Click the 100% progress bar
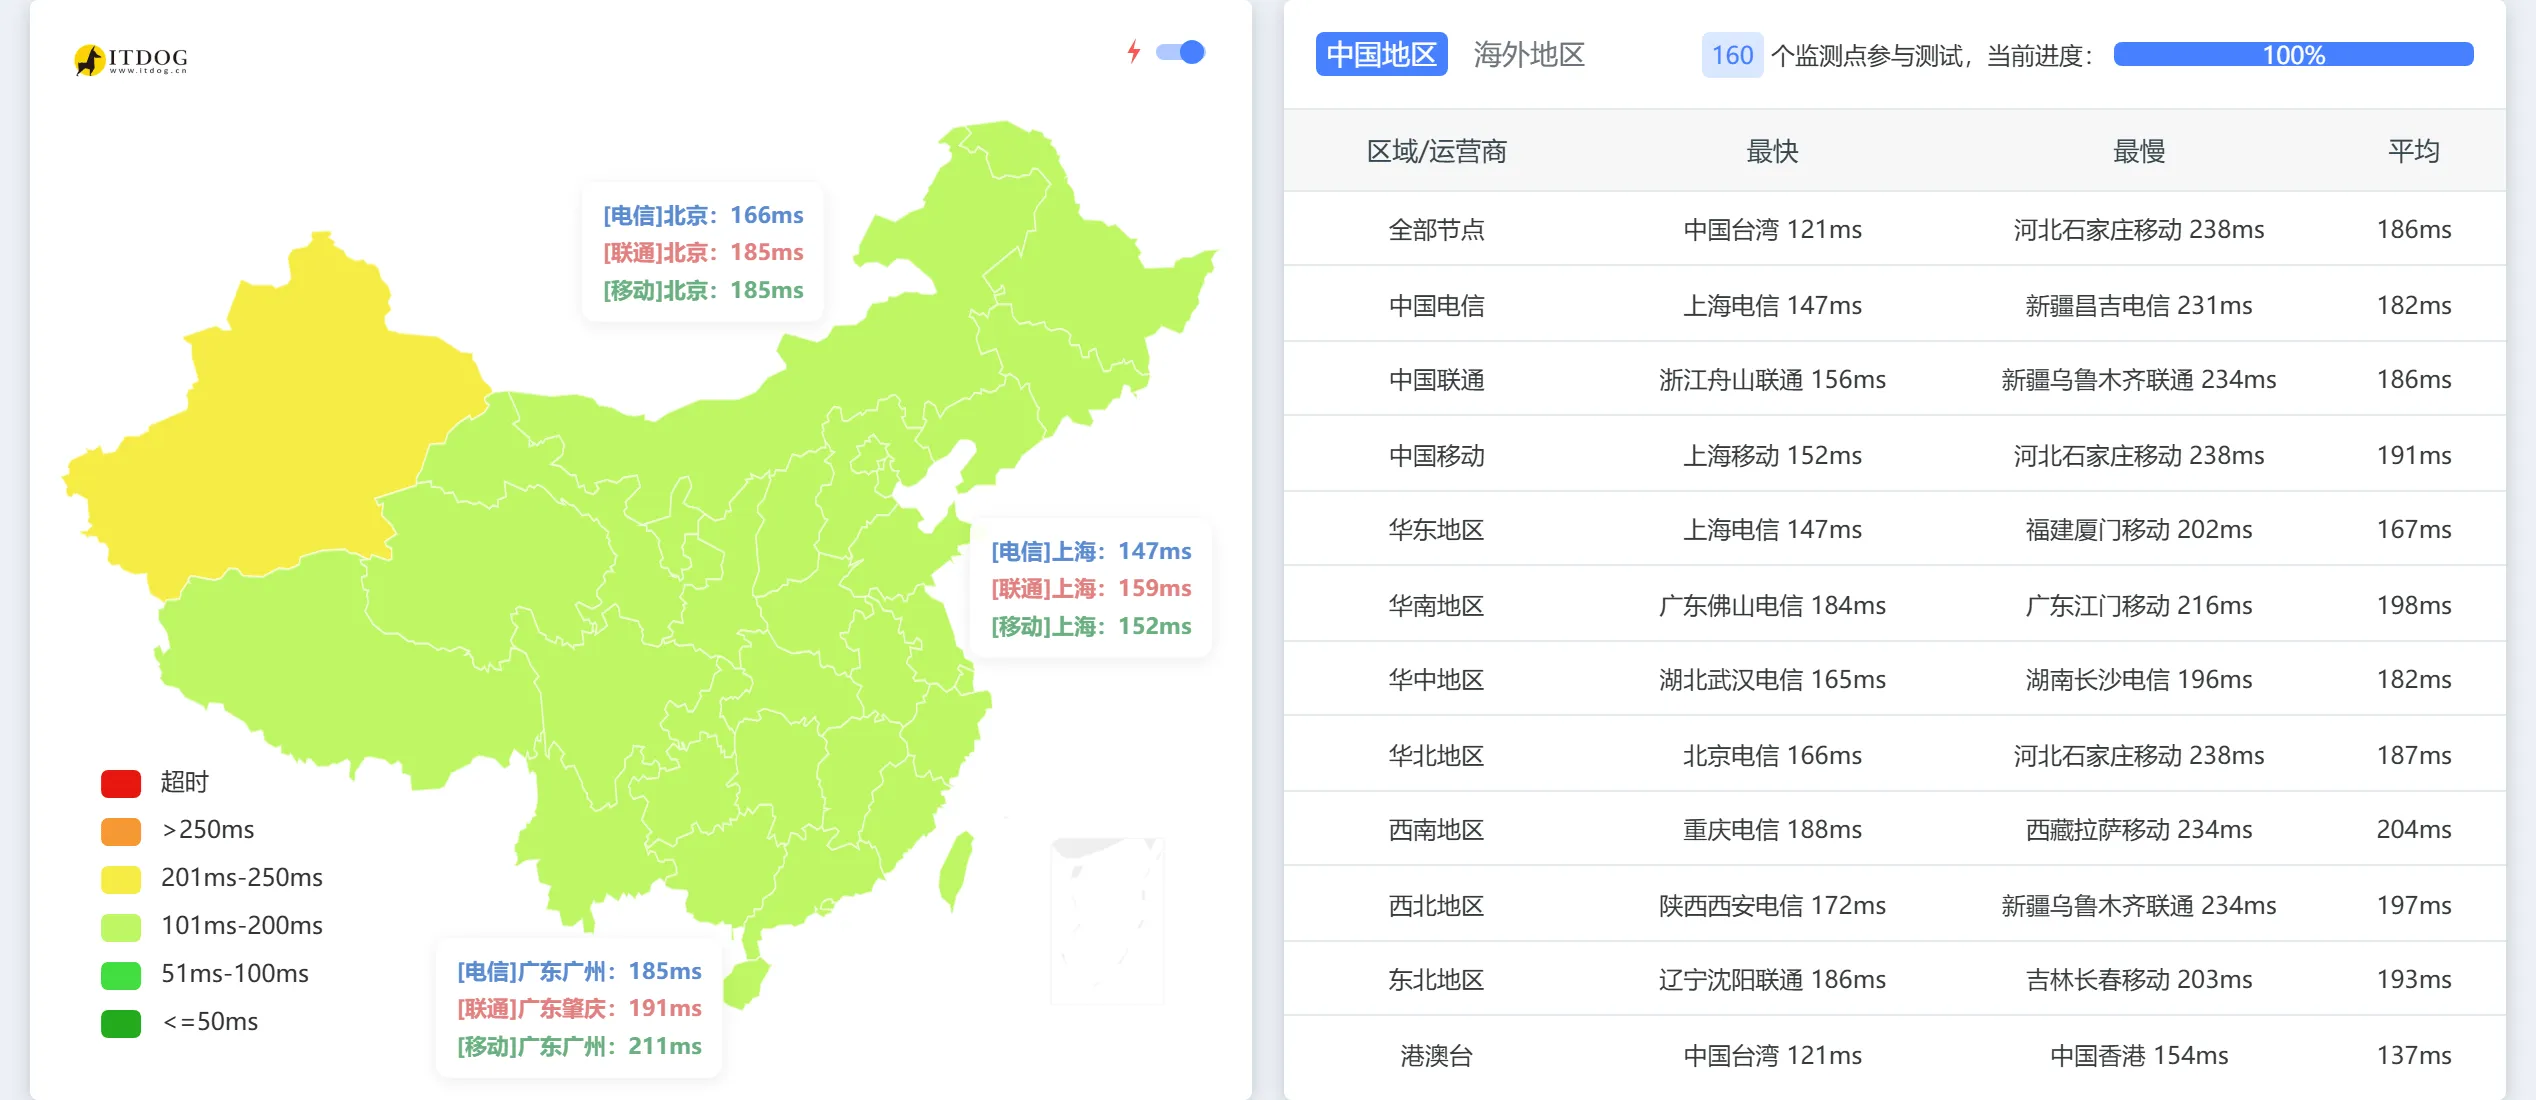 [x=2293, y=55]
